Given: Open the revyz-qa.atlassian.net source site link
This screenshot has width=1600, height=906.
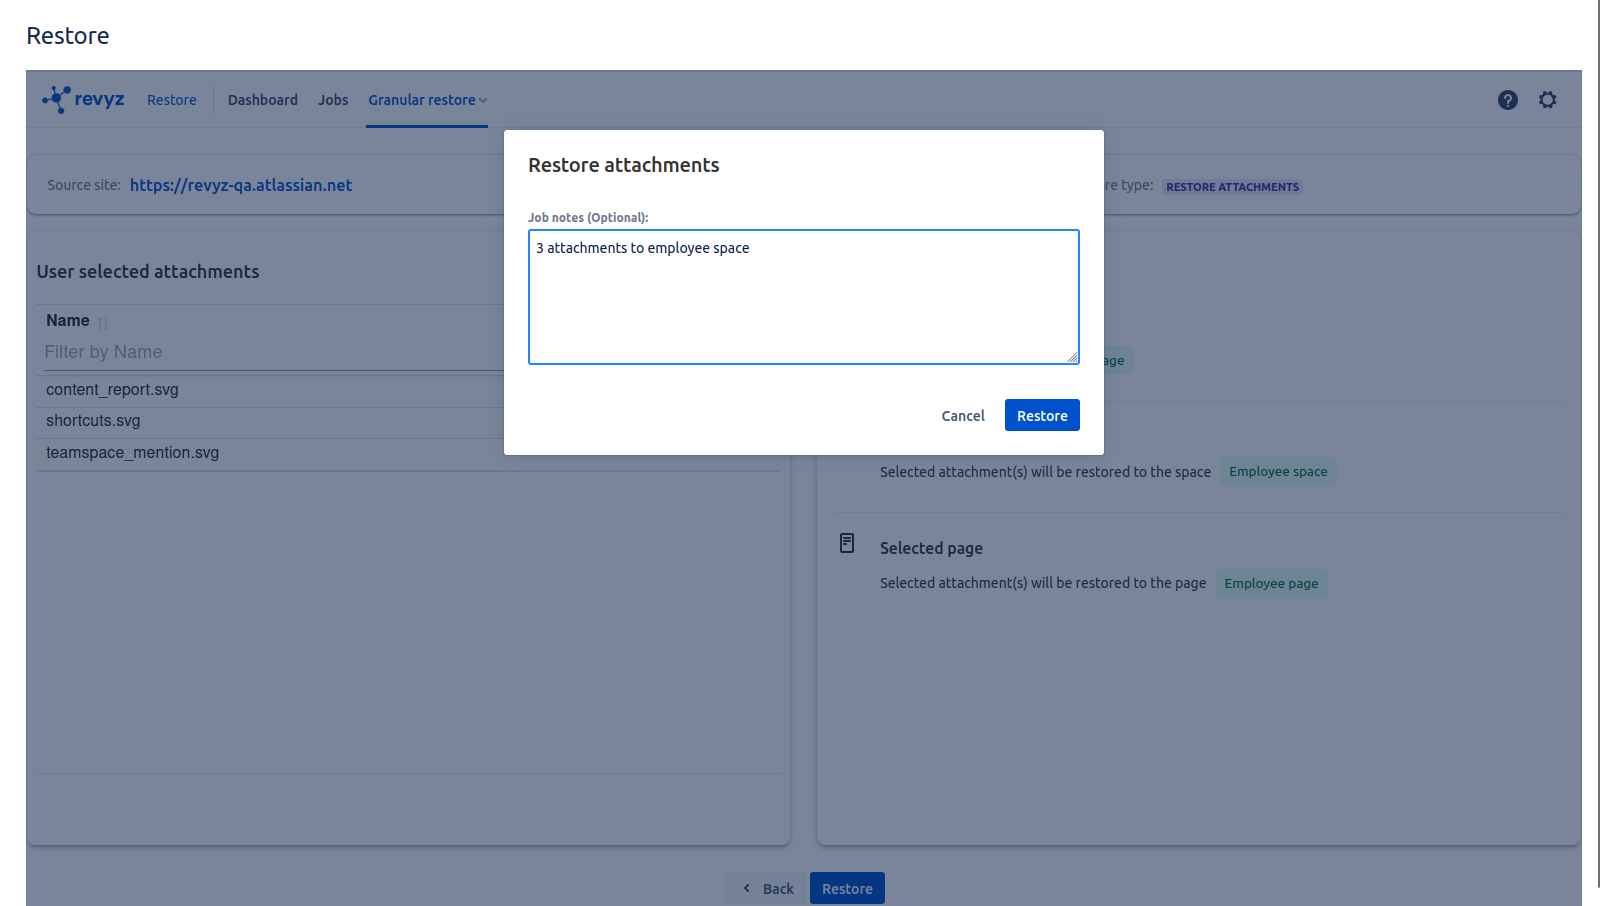Looking at the screenshot, I should coord(241,185).
